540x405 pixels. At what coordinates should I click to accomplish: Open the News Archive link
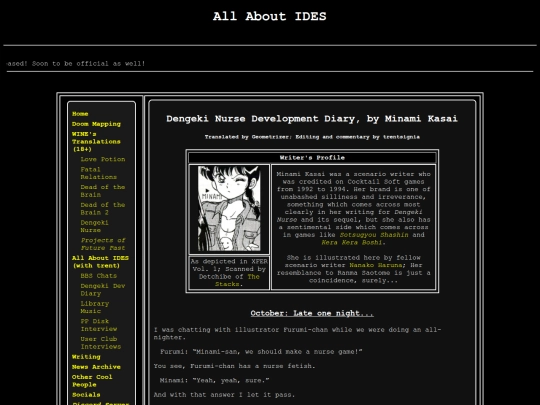tap(96, 367)
